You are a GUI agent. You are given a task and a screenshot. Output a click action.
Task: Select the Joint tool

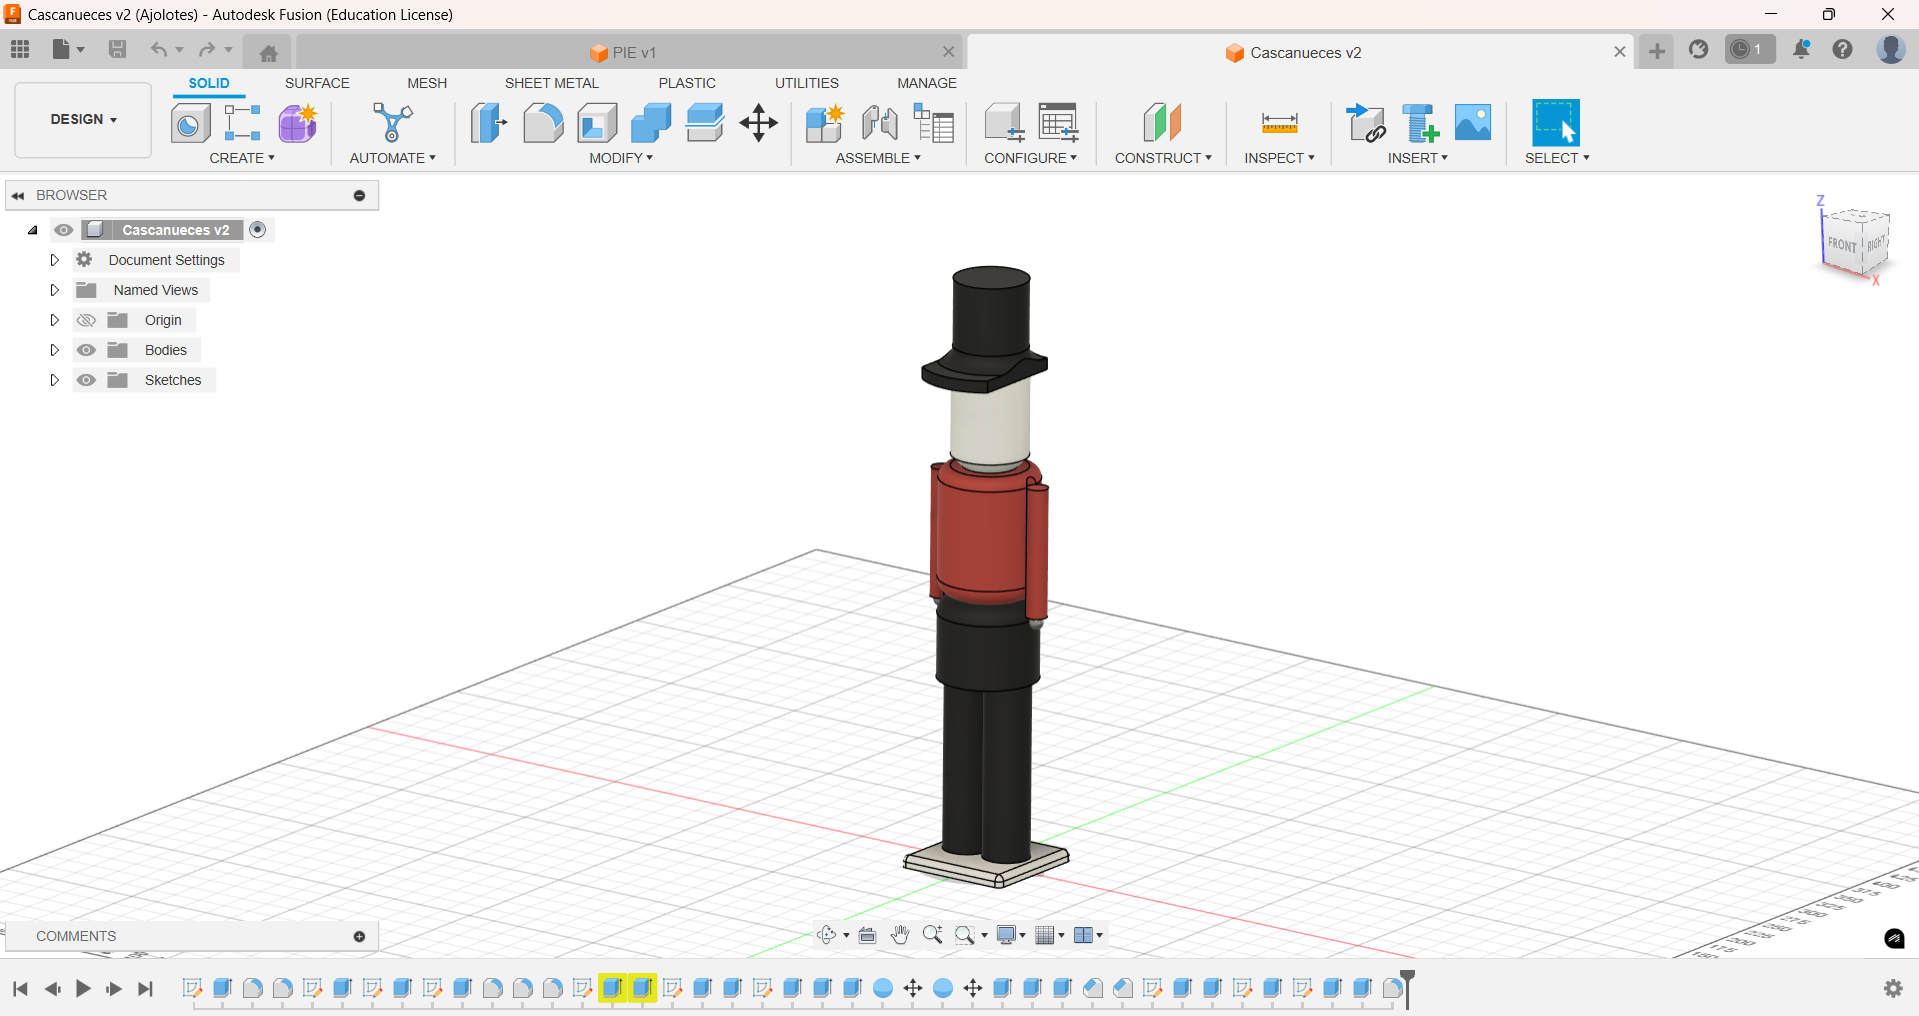click(879, 124)
